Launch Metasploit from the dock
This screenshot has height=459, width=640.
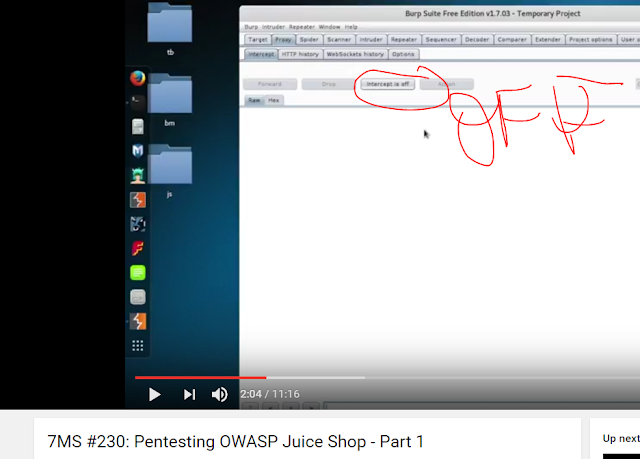pos(138,151)
